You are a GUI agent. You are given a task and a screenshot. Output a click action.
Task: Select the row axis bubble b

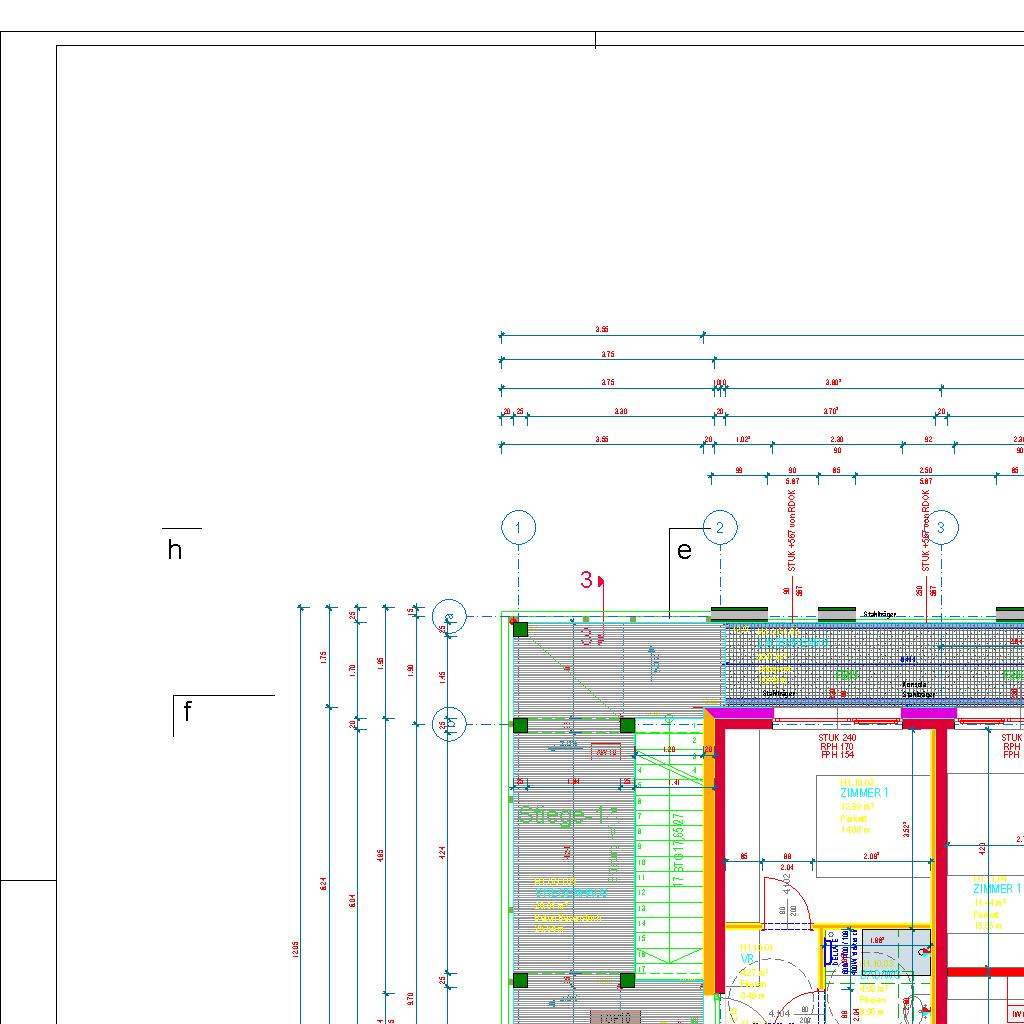(x=449, y=724)
